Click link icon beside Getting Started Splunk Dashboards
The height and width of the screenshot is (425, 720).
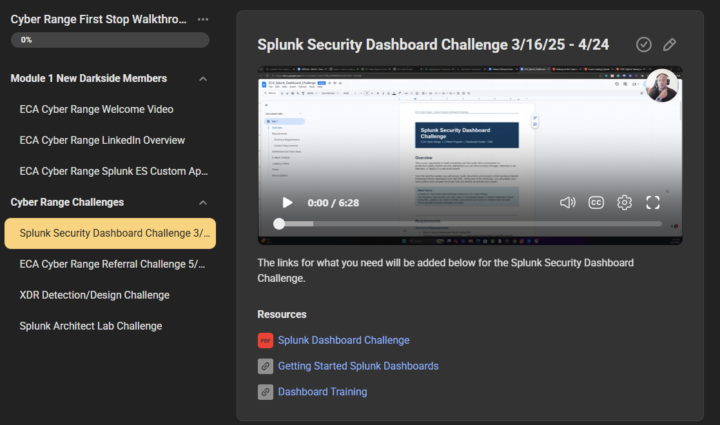265,366
